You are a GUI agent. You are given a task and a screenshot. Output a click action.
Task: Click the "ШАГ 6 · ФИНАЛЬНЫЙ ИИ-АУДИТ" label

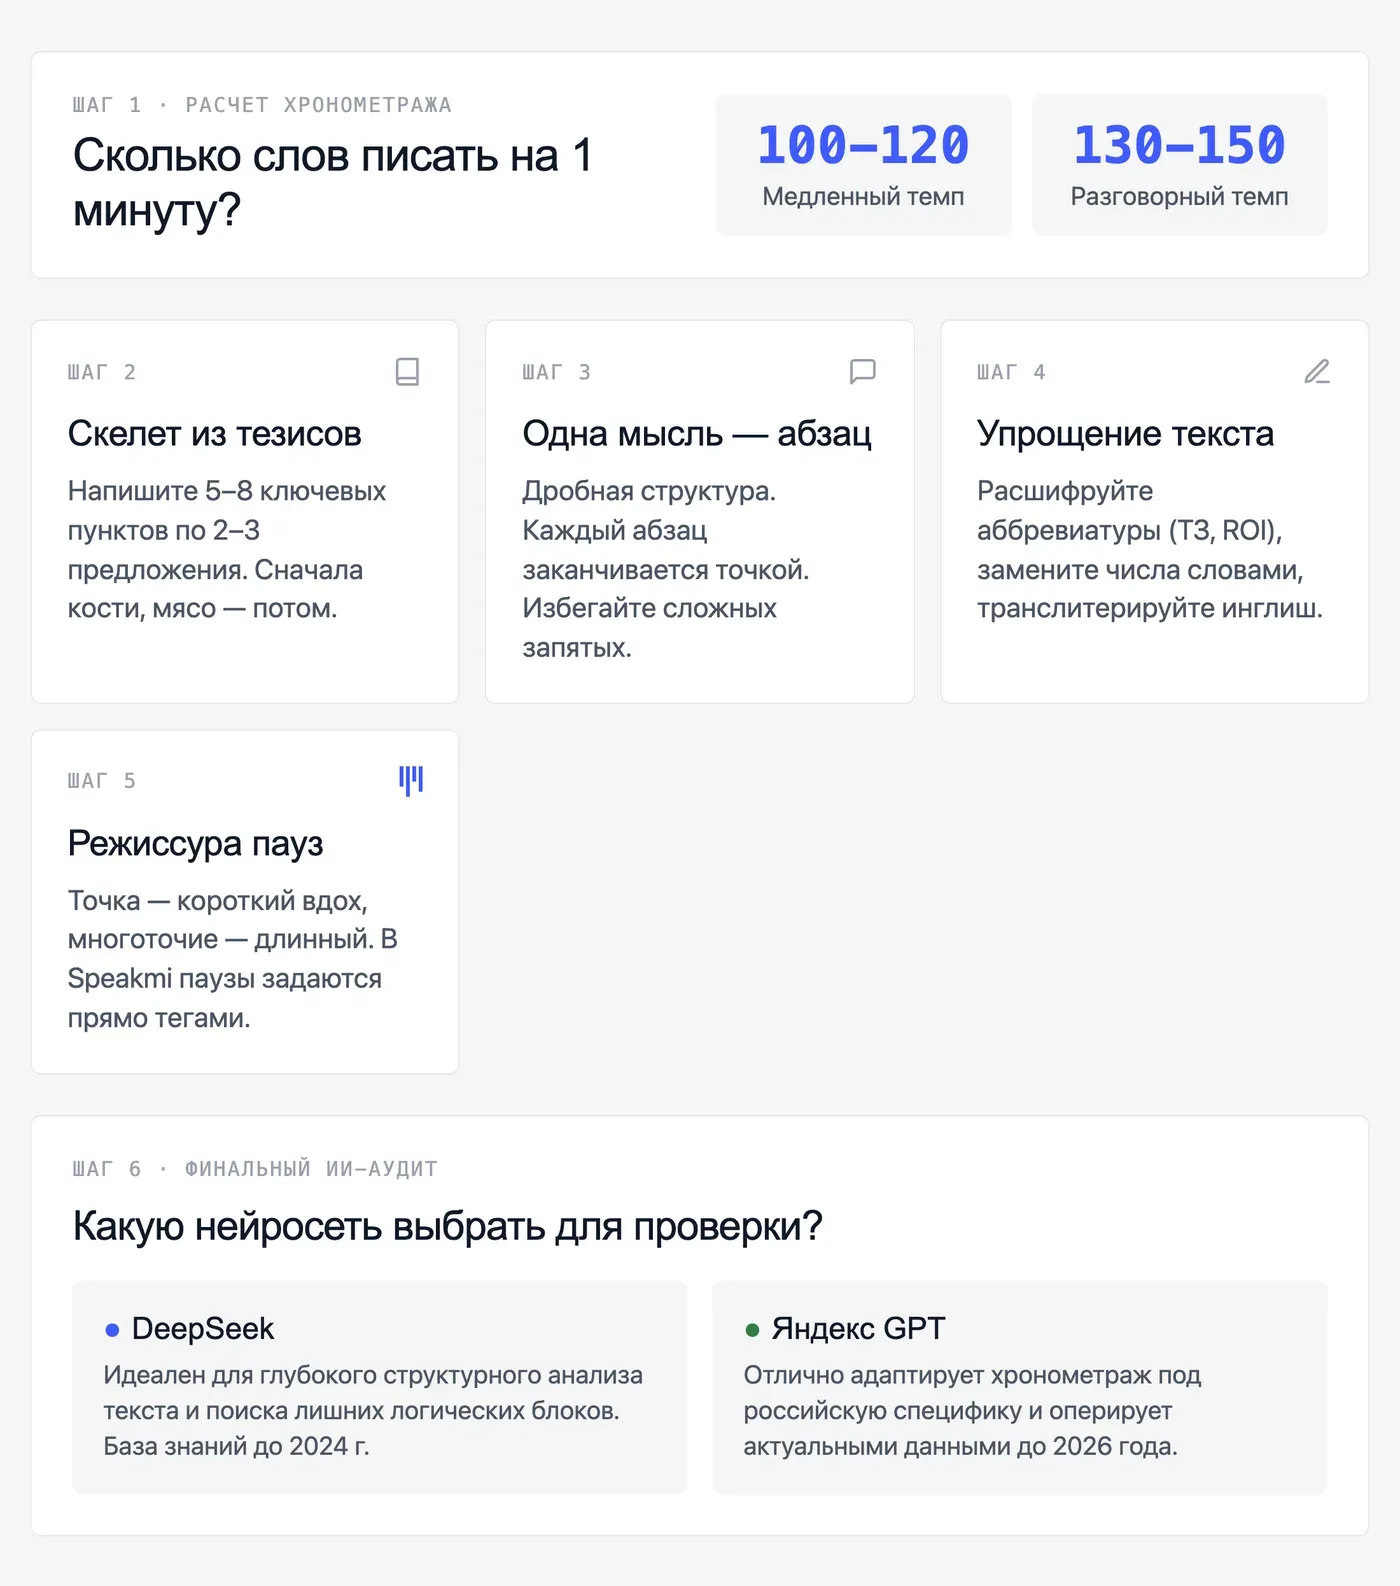pyautogui.click(x=255, y=1169)
